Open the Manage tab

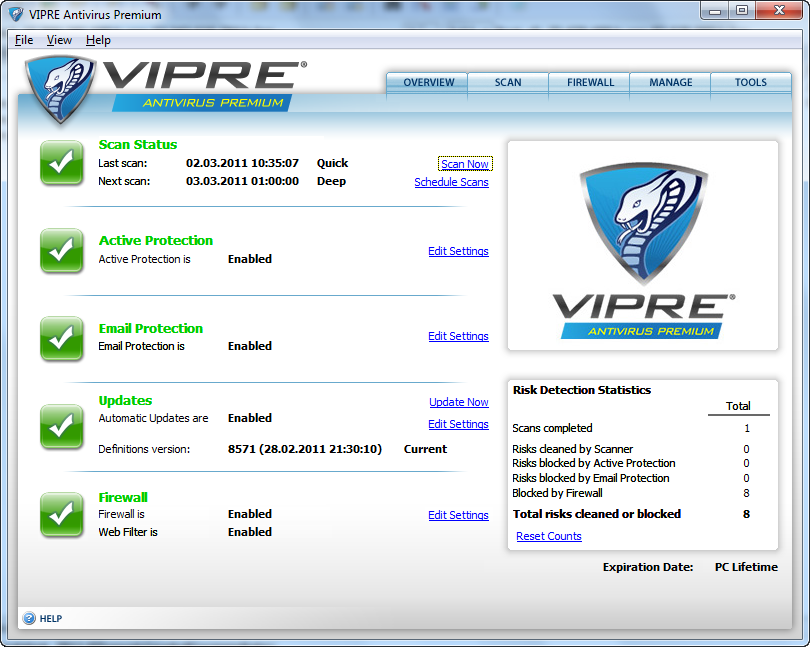[x=670, y=83]
